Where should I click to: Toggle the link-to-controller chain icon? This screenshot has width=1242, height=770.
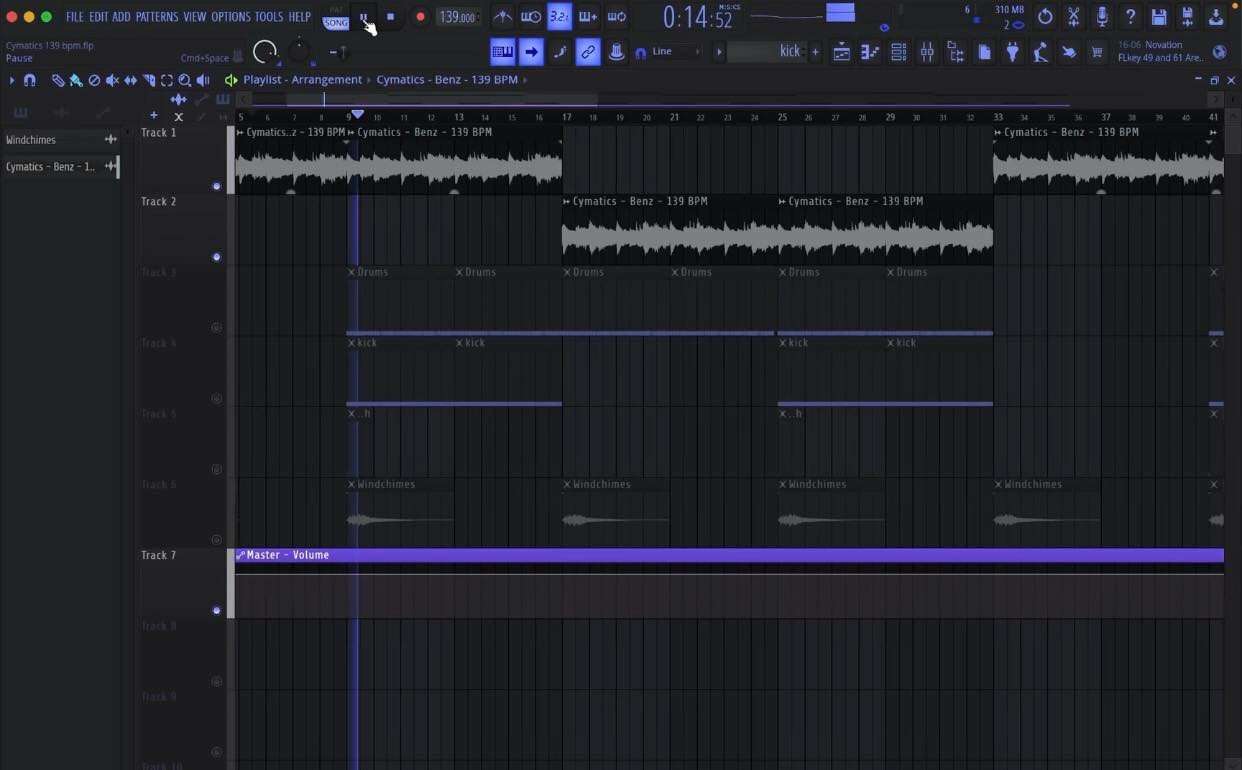[588, 52]
